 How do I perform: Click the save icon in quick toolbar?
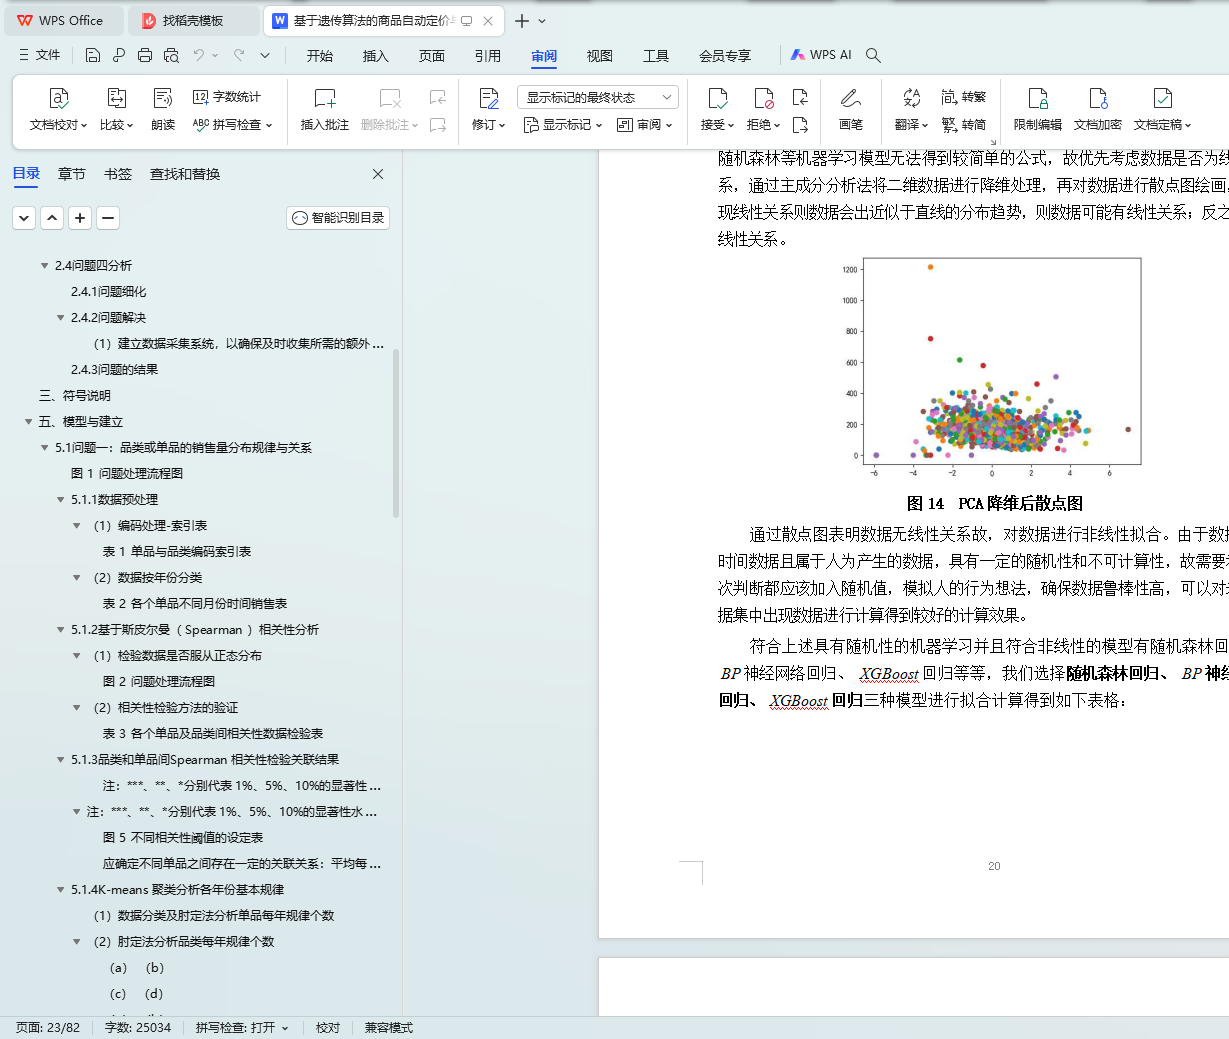(93, 55)
